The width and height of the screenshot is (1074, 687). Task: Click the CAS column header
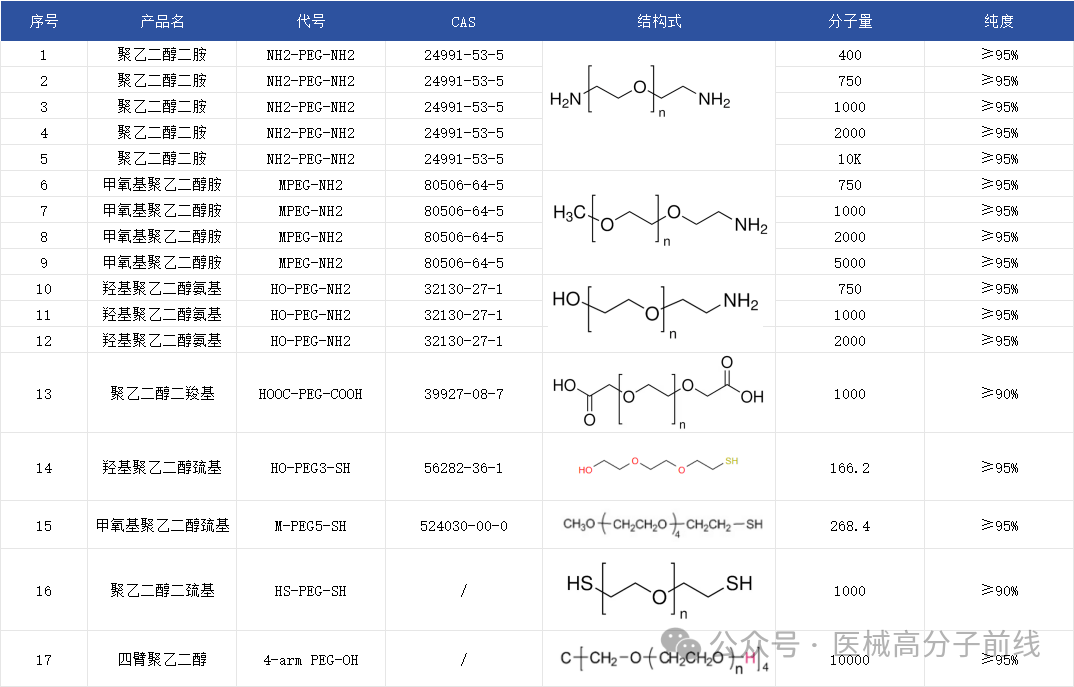click(464, 22)
